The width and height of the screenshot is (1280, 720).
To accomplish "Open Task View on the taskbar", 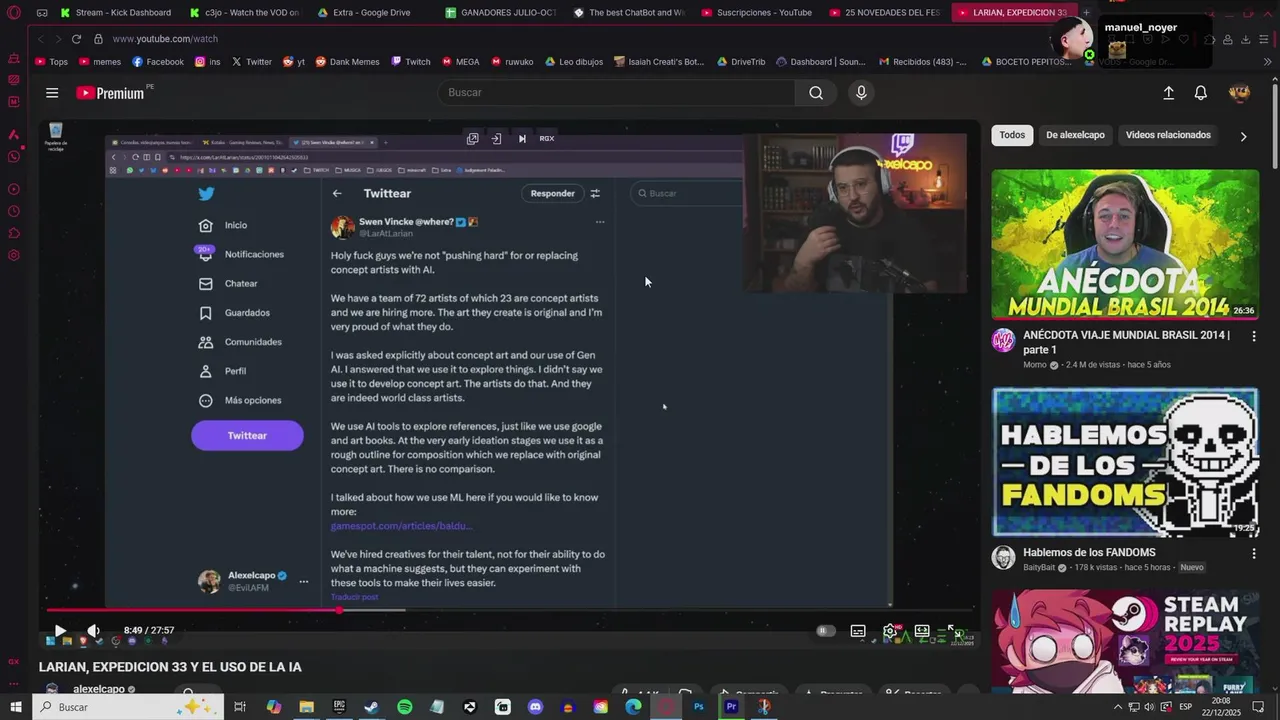I will point(239,707).
